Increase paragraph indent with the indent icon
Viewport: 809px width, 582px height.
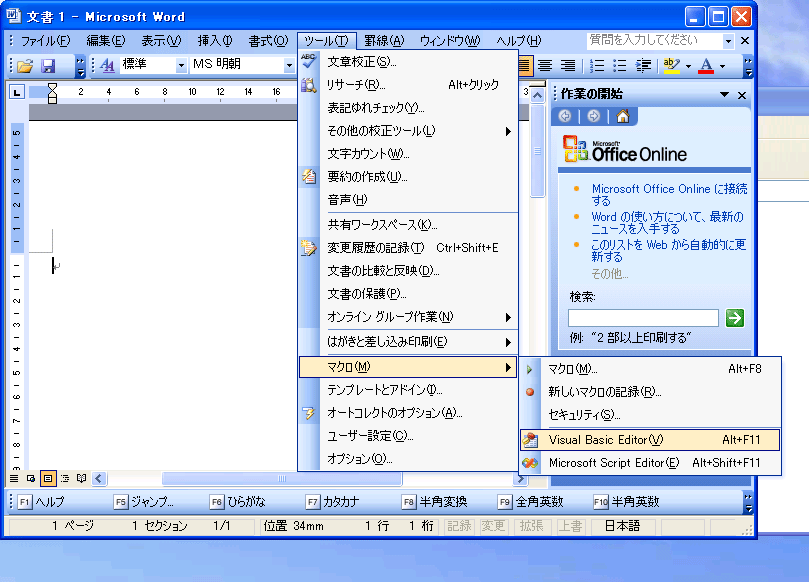coord(643,65)
